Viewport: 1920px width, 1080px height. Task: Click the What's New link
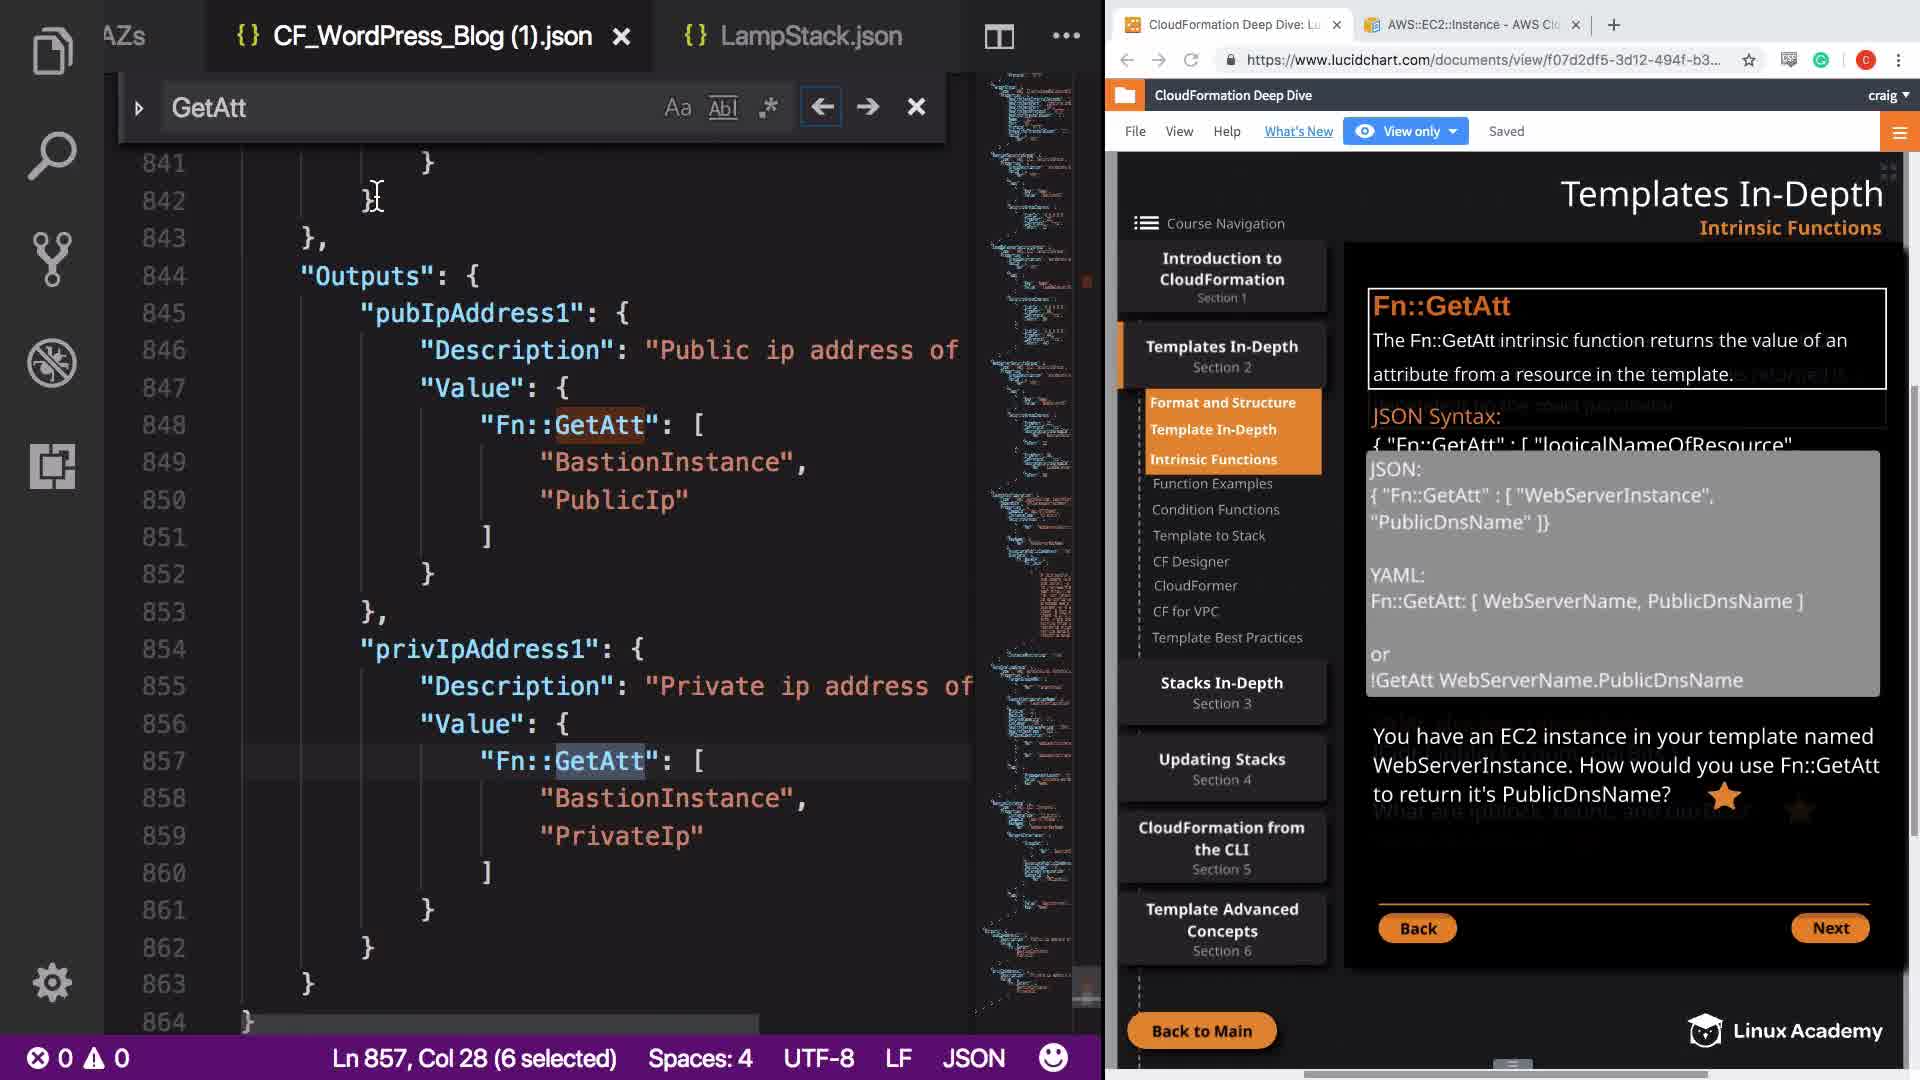pyautogui.click(x=1298, y=131)
